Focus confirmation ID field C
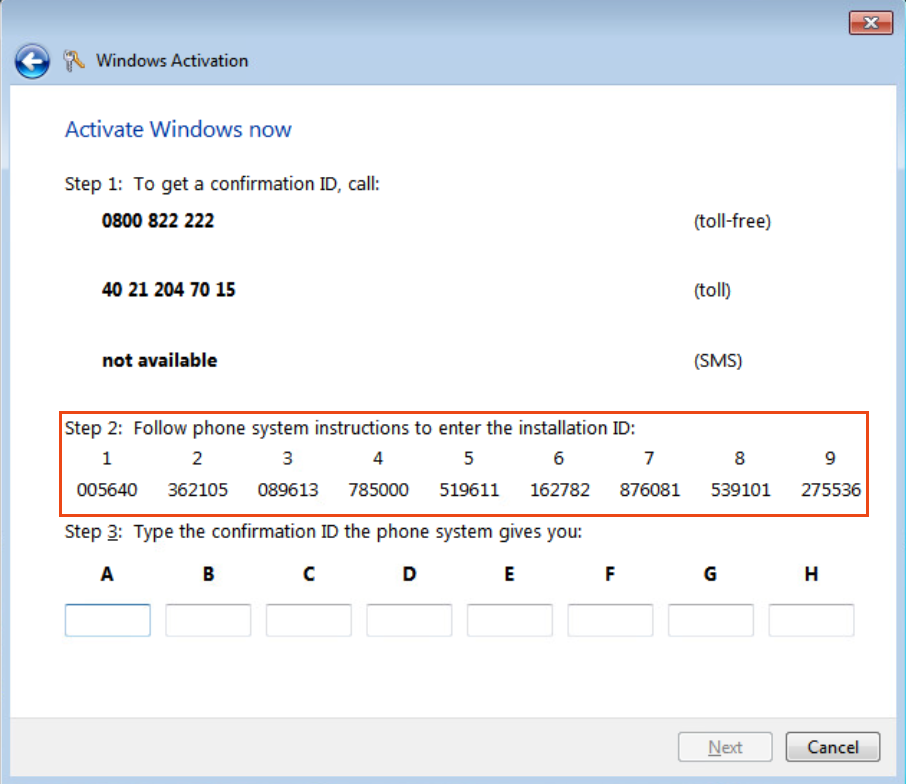The width and height of the screenshot is (906, 784). pyautogui.click(x=309, y=620)
